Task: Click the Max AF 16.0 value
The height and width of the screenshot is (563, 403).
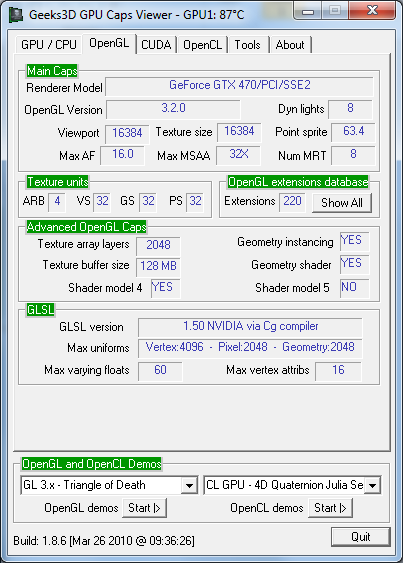Action: coord(122,155)
